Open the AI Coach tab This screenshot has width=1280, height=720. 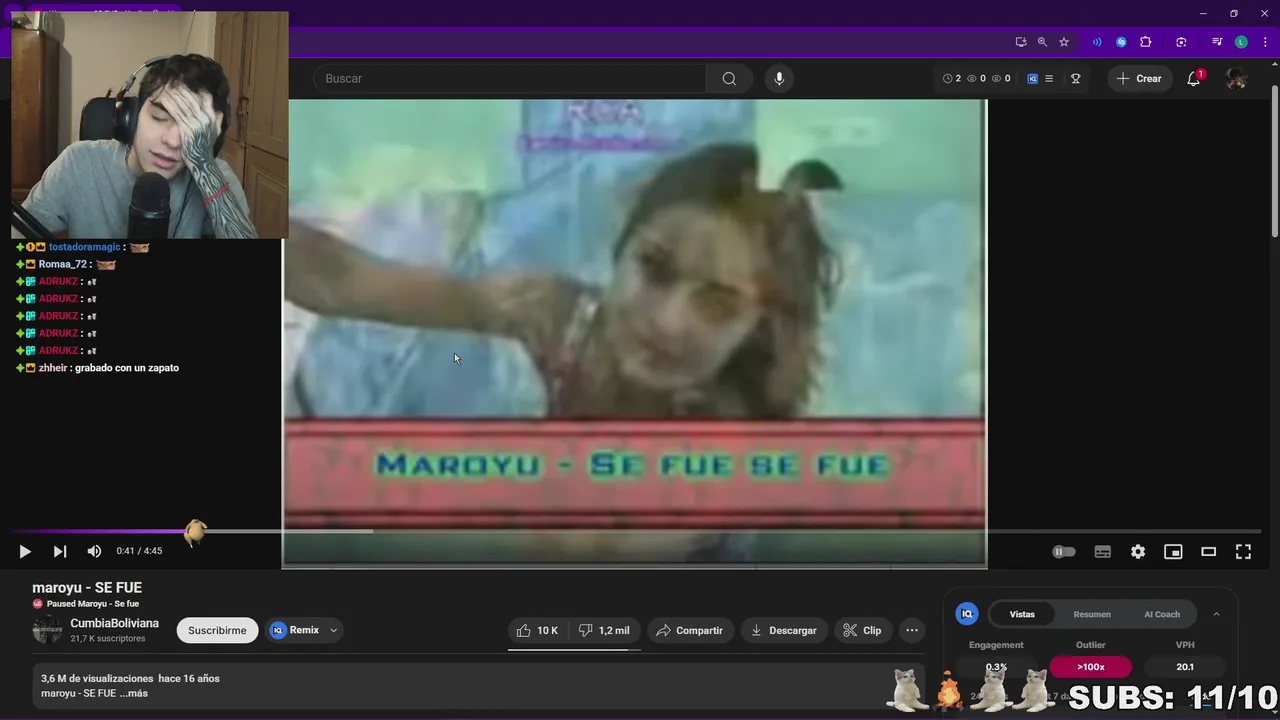pyautogui.click(x=1162, y=614)
